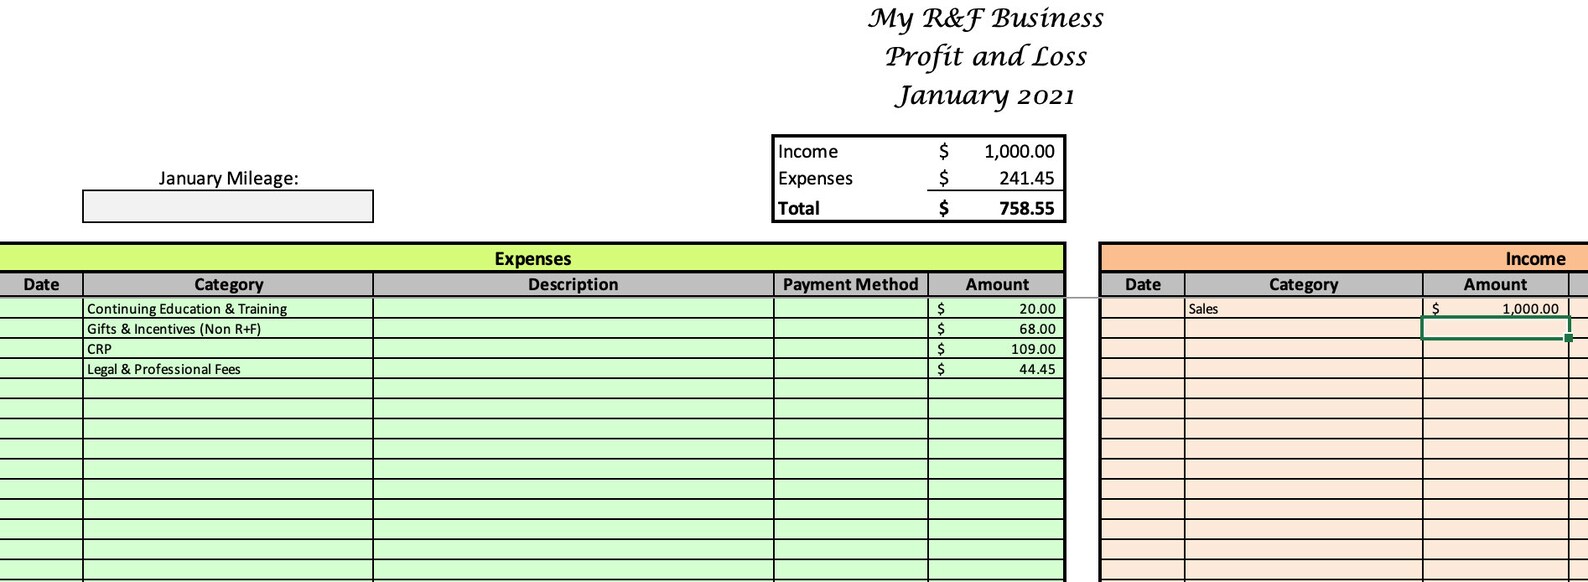The width and height of the screenshot is (1588, 582).
Task: Select the 'Legal & Professional Fees' cell
Action: [228, 369]
